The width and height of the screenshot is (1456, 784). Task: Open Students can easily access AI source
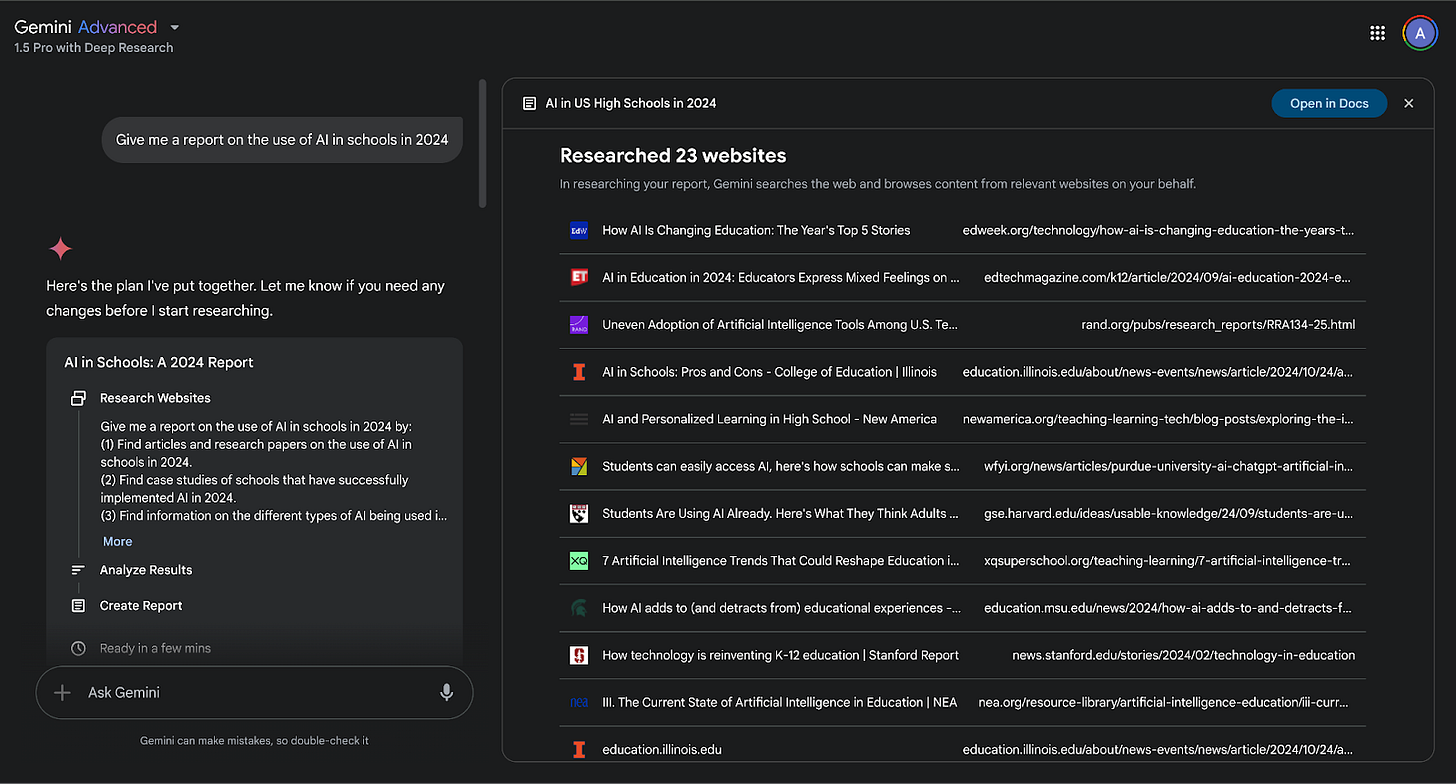point(780,466)
